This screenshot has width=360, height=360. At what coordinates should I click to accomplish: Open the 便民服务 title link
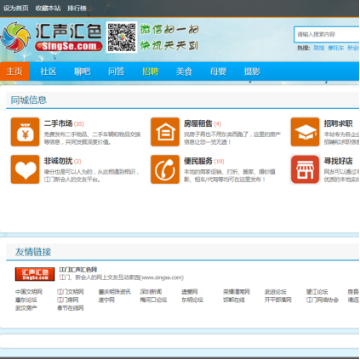pos(198,161)
